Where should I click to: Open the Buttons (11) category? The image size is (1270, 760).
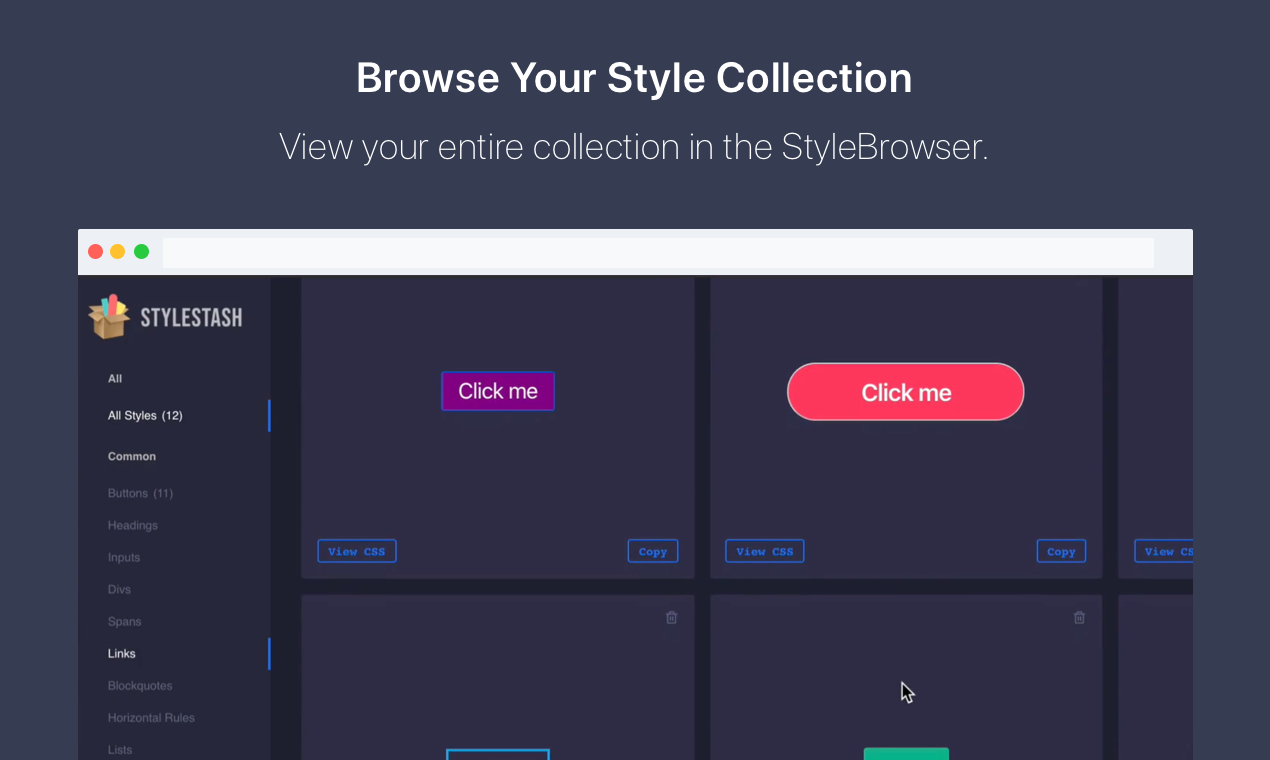(140, 493)
